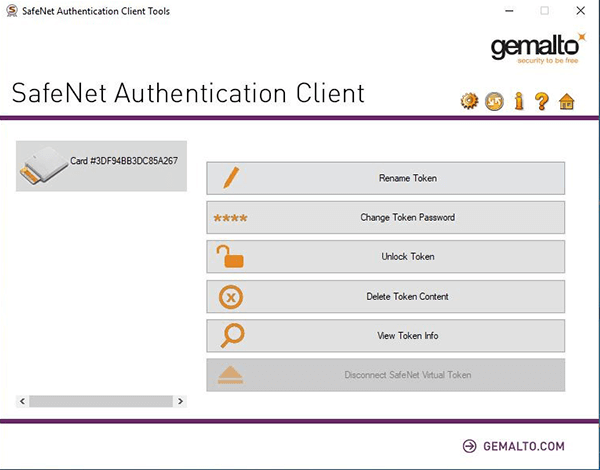Click the magnifying glass icon
The image size is (600, 470).
point(232,336)
